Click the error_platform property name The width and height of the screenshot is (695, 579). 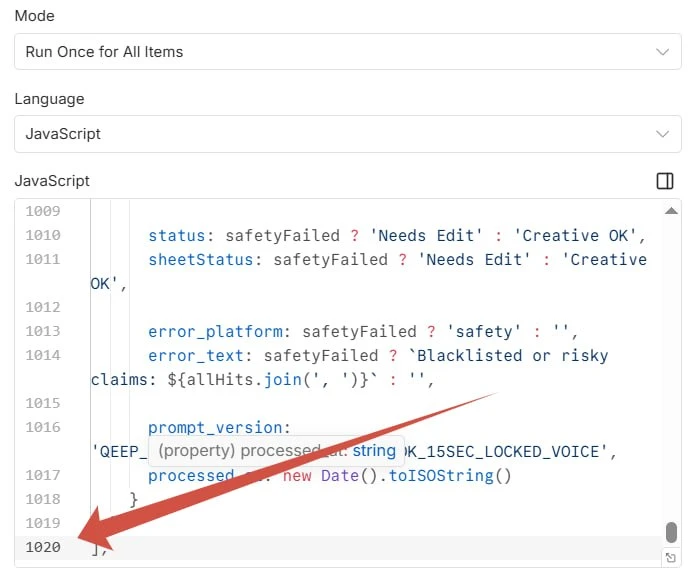coord(215,332)
